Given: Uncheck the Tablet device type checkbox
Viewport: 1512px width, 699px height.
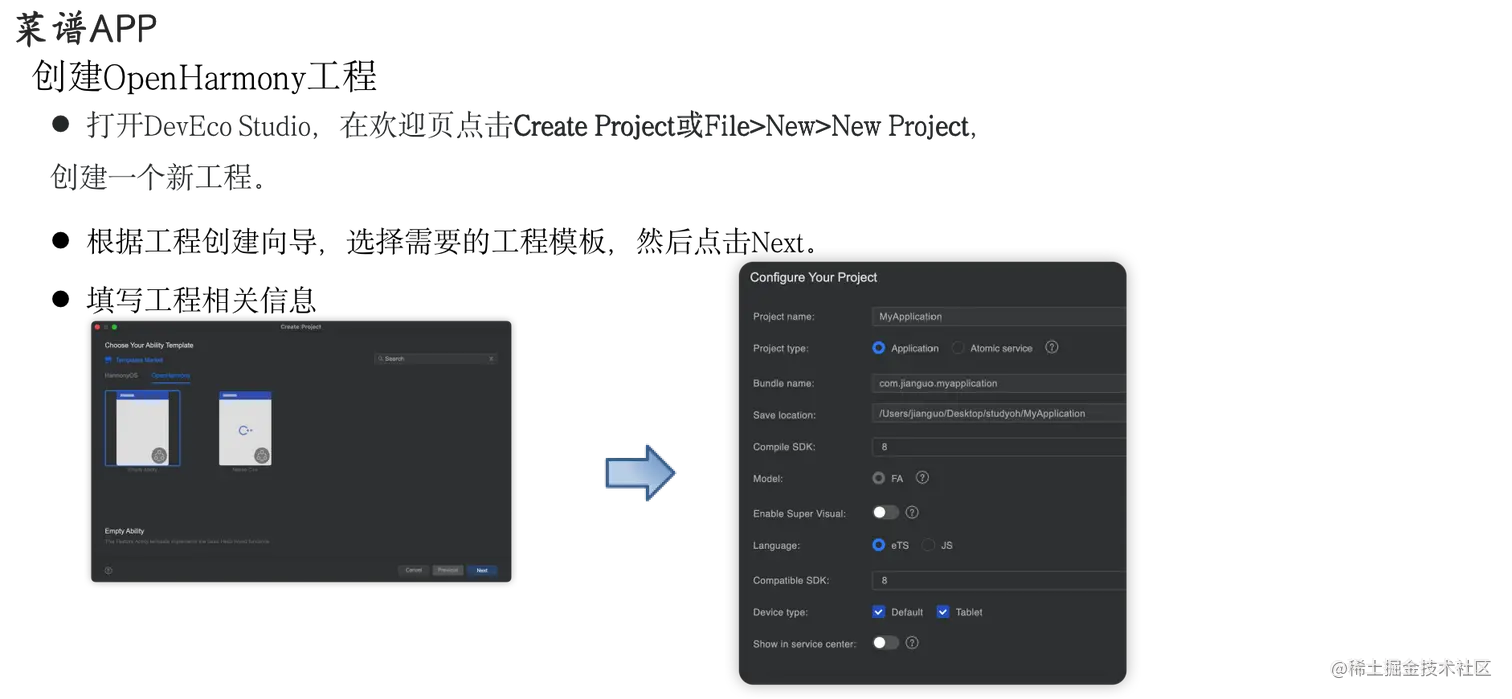Looking at the screenshot, I should (943, 611).
